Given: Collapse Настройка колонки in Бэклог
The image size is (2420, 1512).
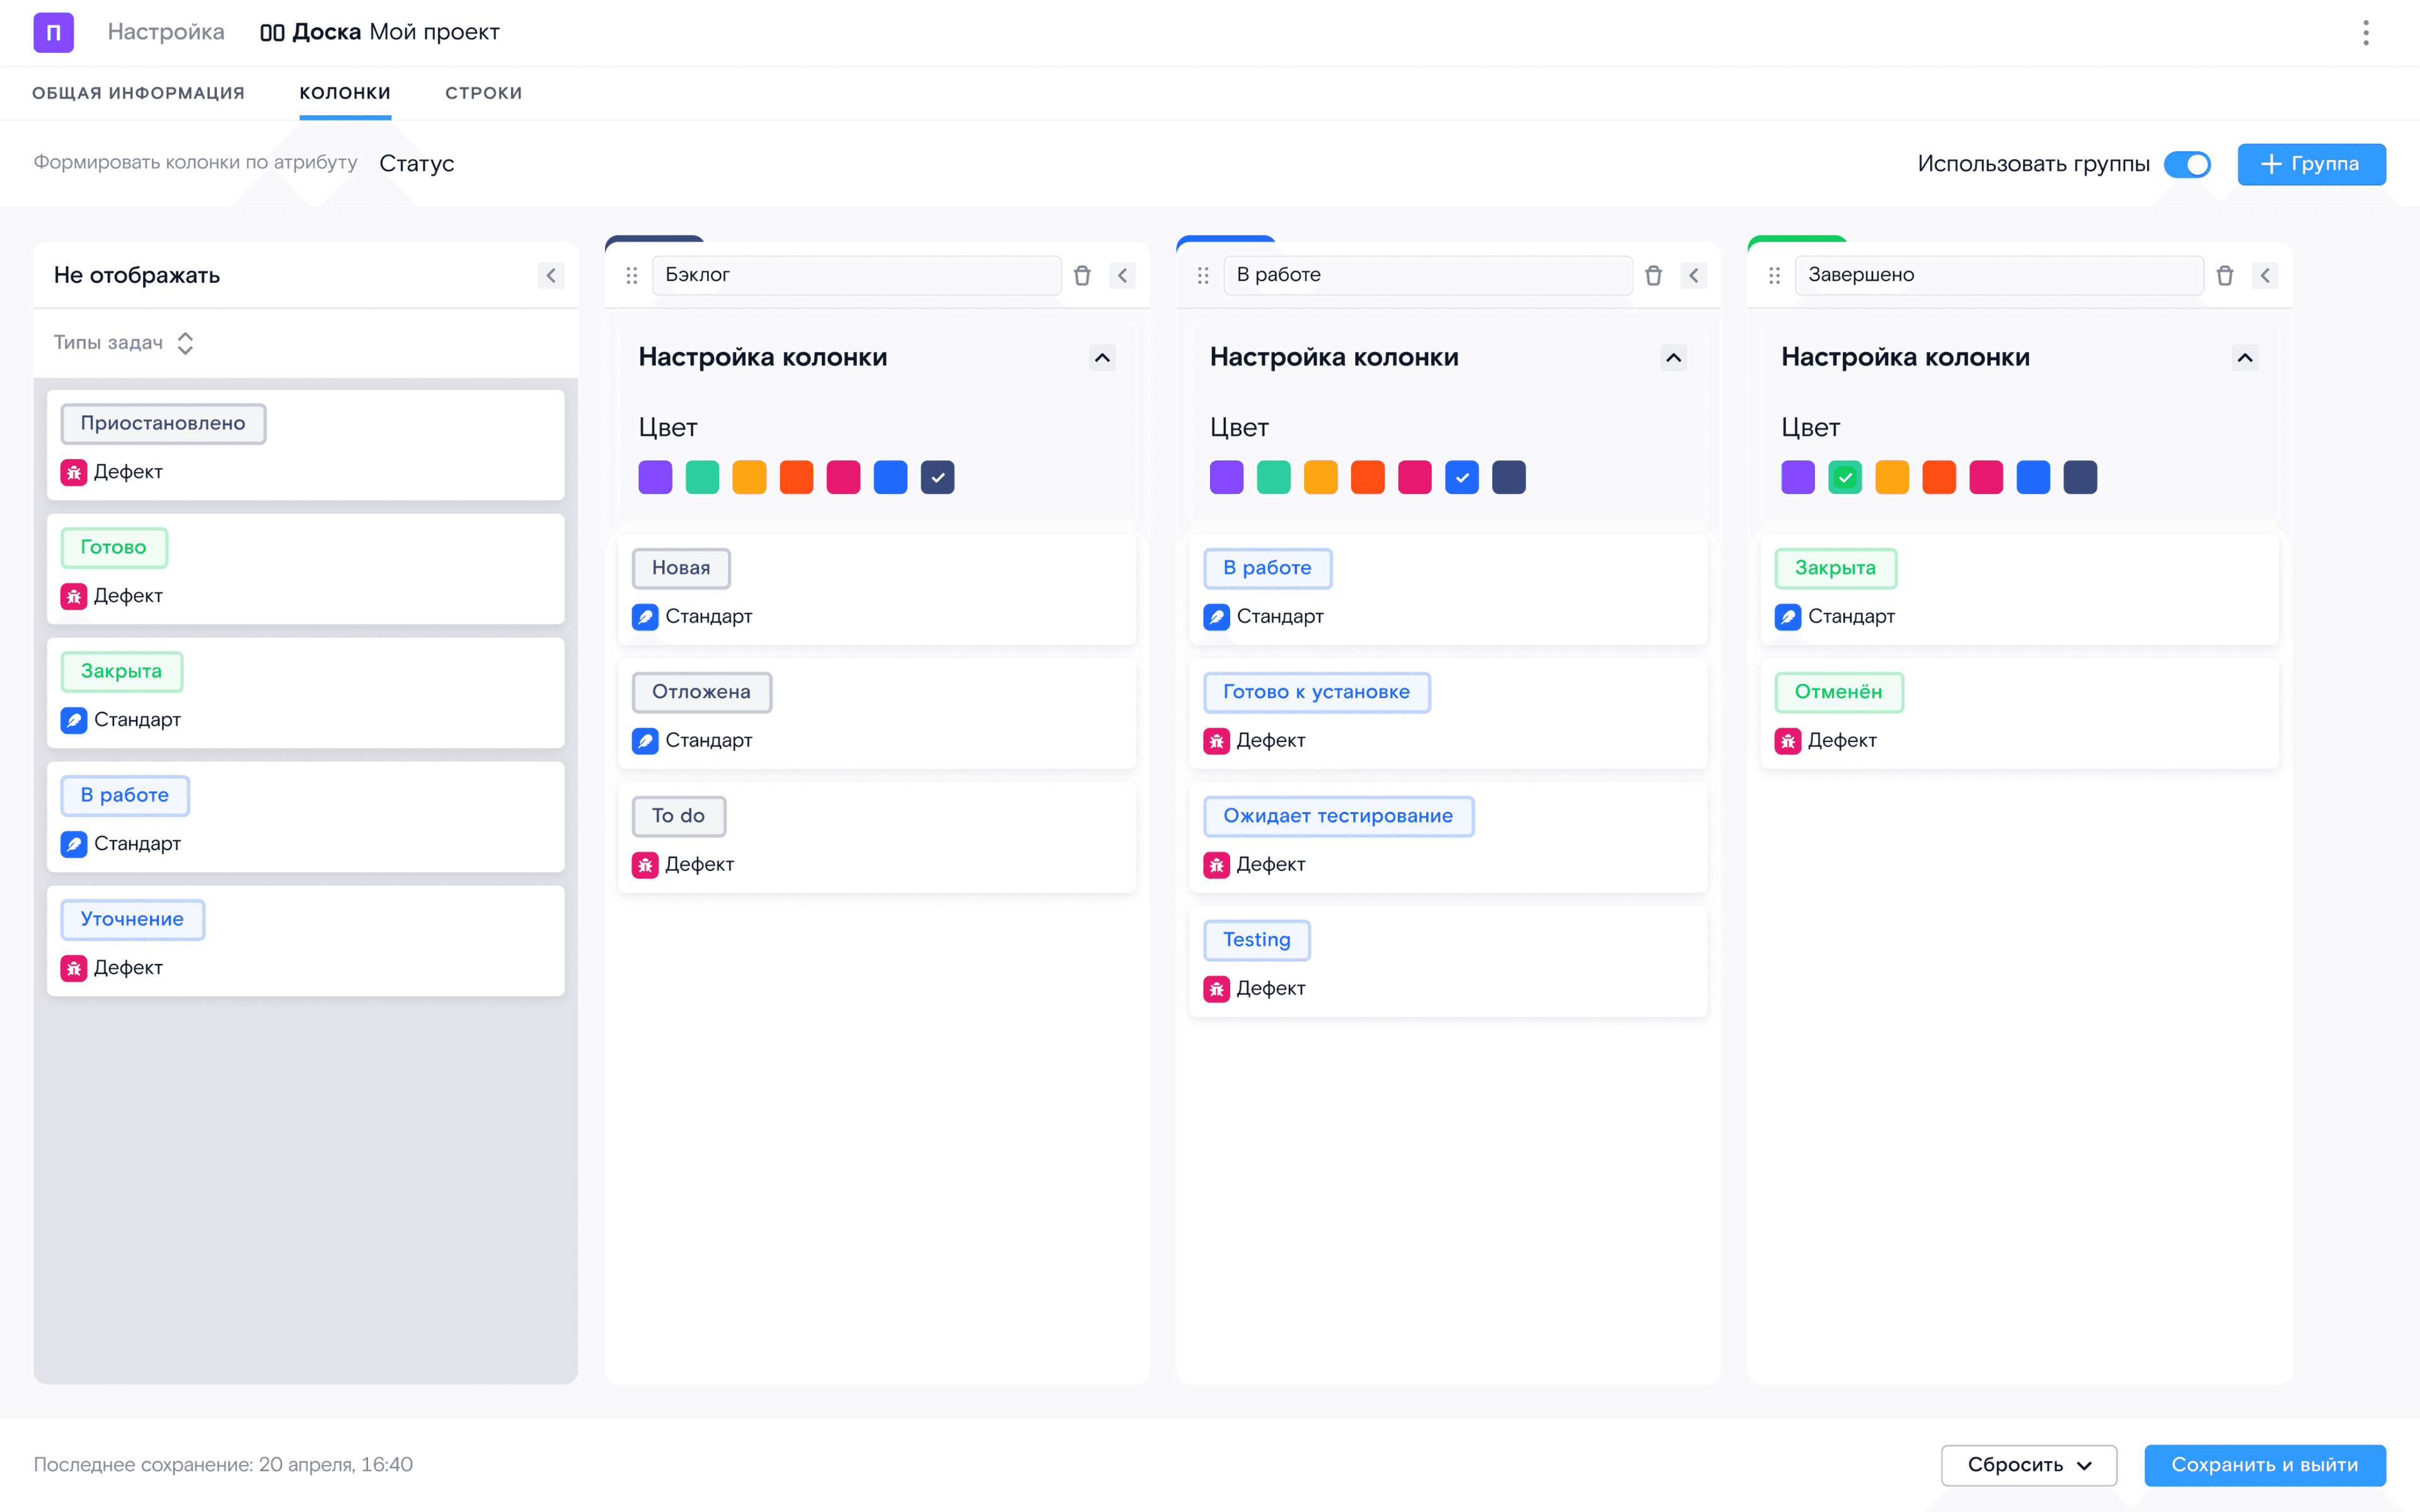Looking at the screenshot, I should 1102,358.
